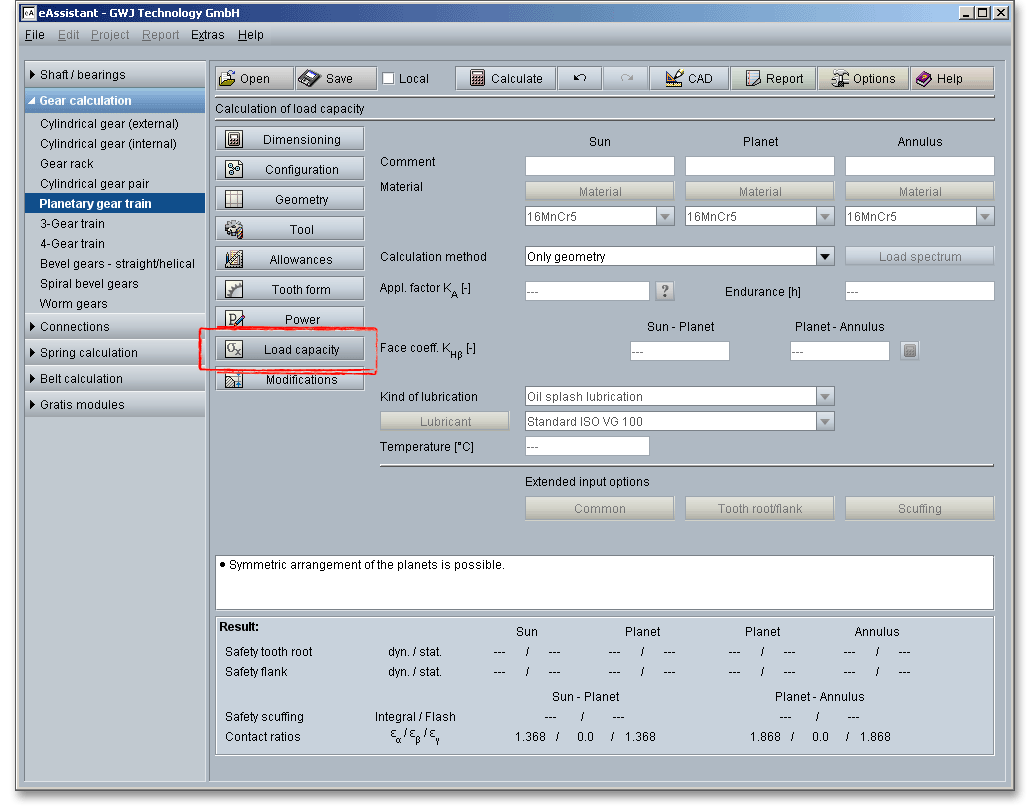Screen dimensions: 1030x806
Task: Select Worm gears in the sidebar
Action: click(74, 304)
